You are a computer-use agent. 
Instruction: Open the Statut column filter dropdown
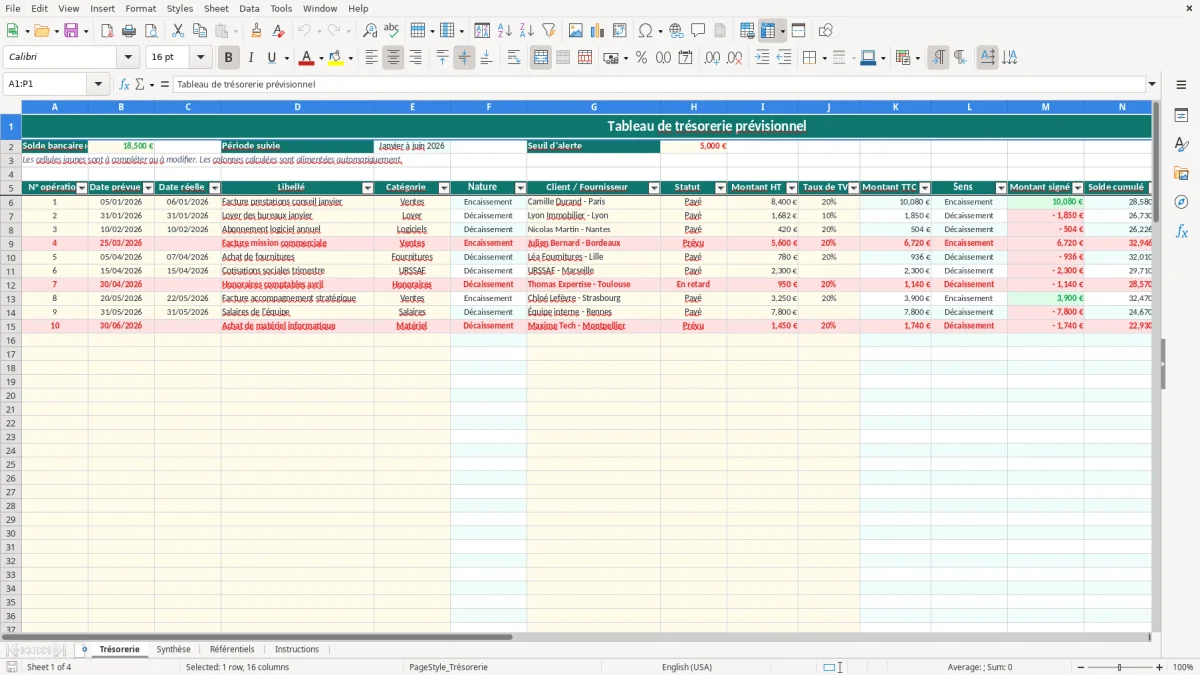click(x=721, y=188)
